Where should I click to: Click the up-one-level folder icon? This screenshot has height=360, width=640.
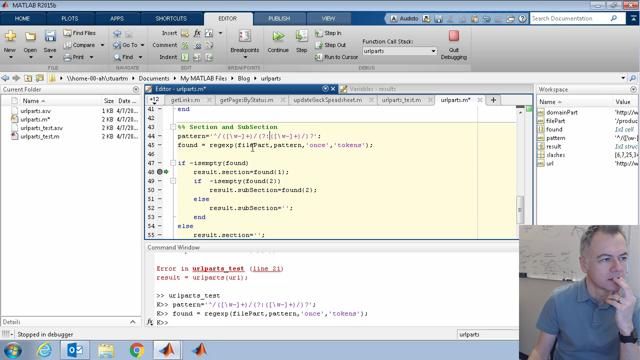(28, 78)
